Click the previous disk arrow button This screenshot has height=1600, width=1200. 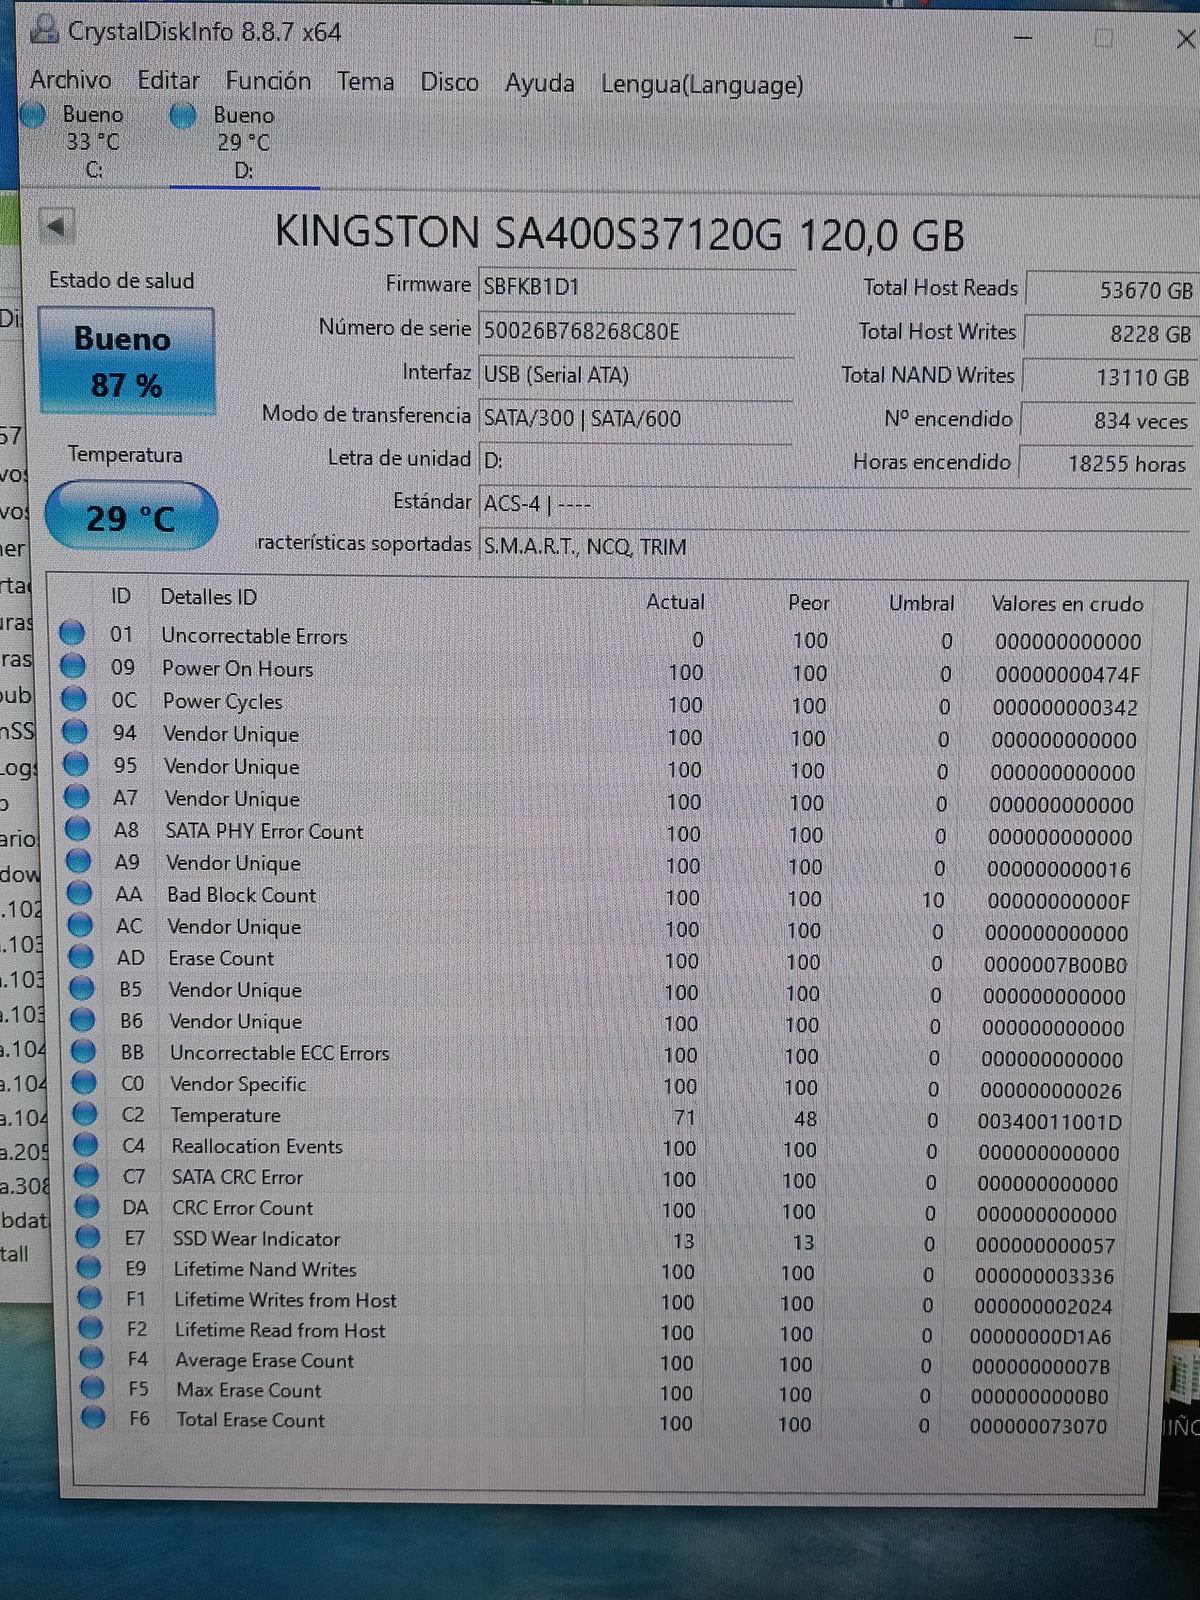pyautogui.click(x=56, y=226)
